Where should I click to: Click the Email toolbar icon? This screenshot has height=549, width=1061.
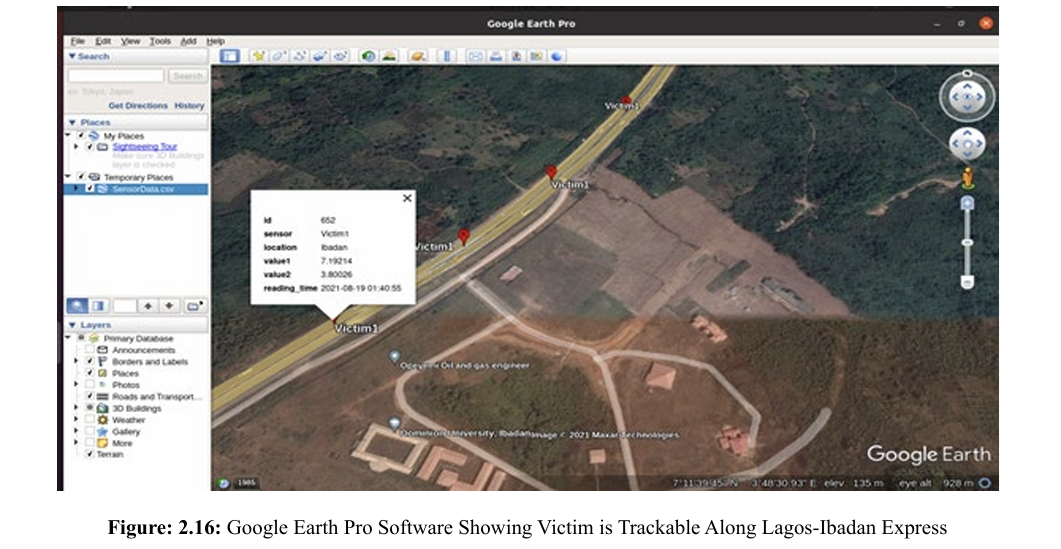point(476,57)
